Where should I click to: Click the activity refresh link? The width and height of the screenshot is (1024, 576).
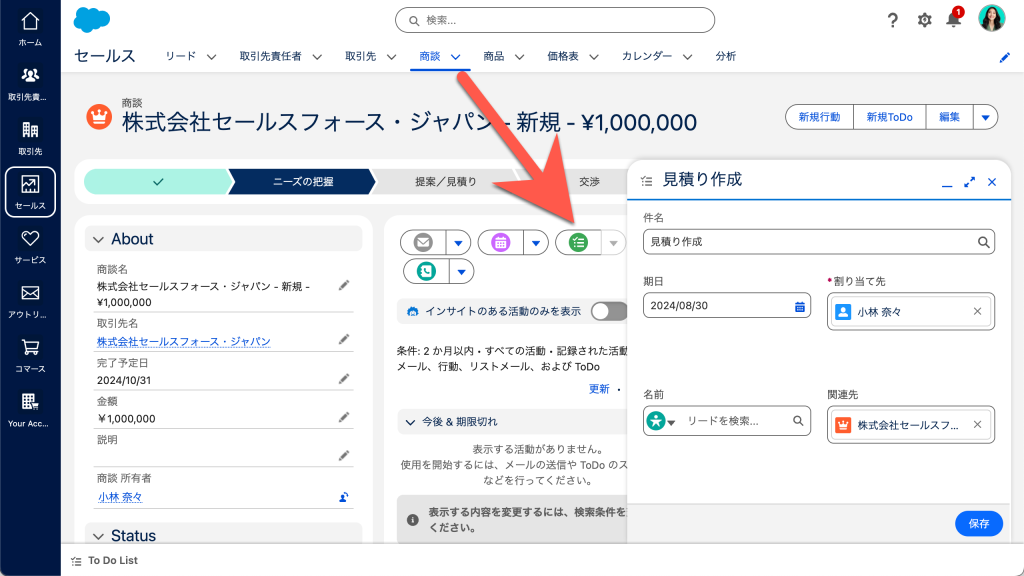599,389
